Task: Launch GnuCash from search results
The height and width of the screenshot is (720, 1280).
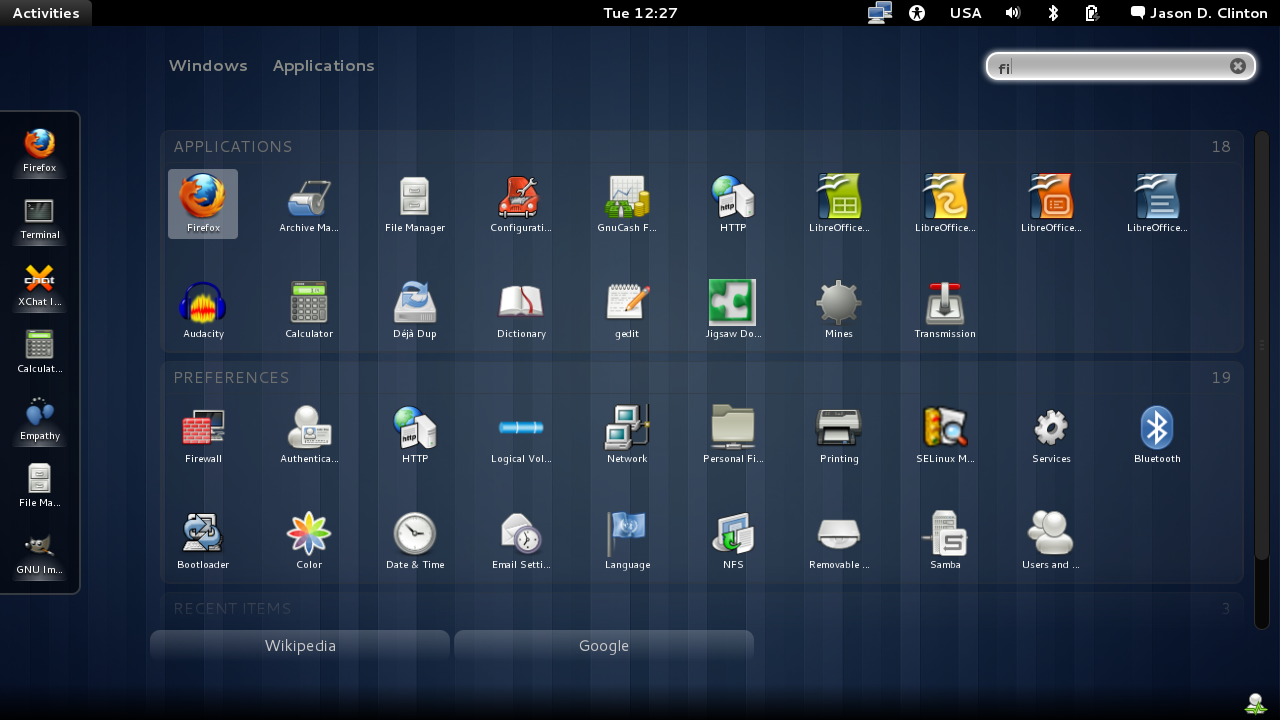Action: pos(626,204)
